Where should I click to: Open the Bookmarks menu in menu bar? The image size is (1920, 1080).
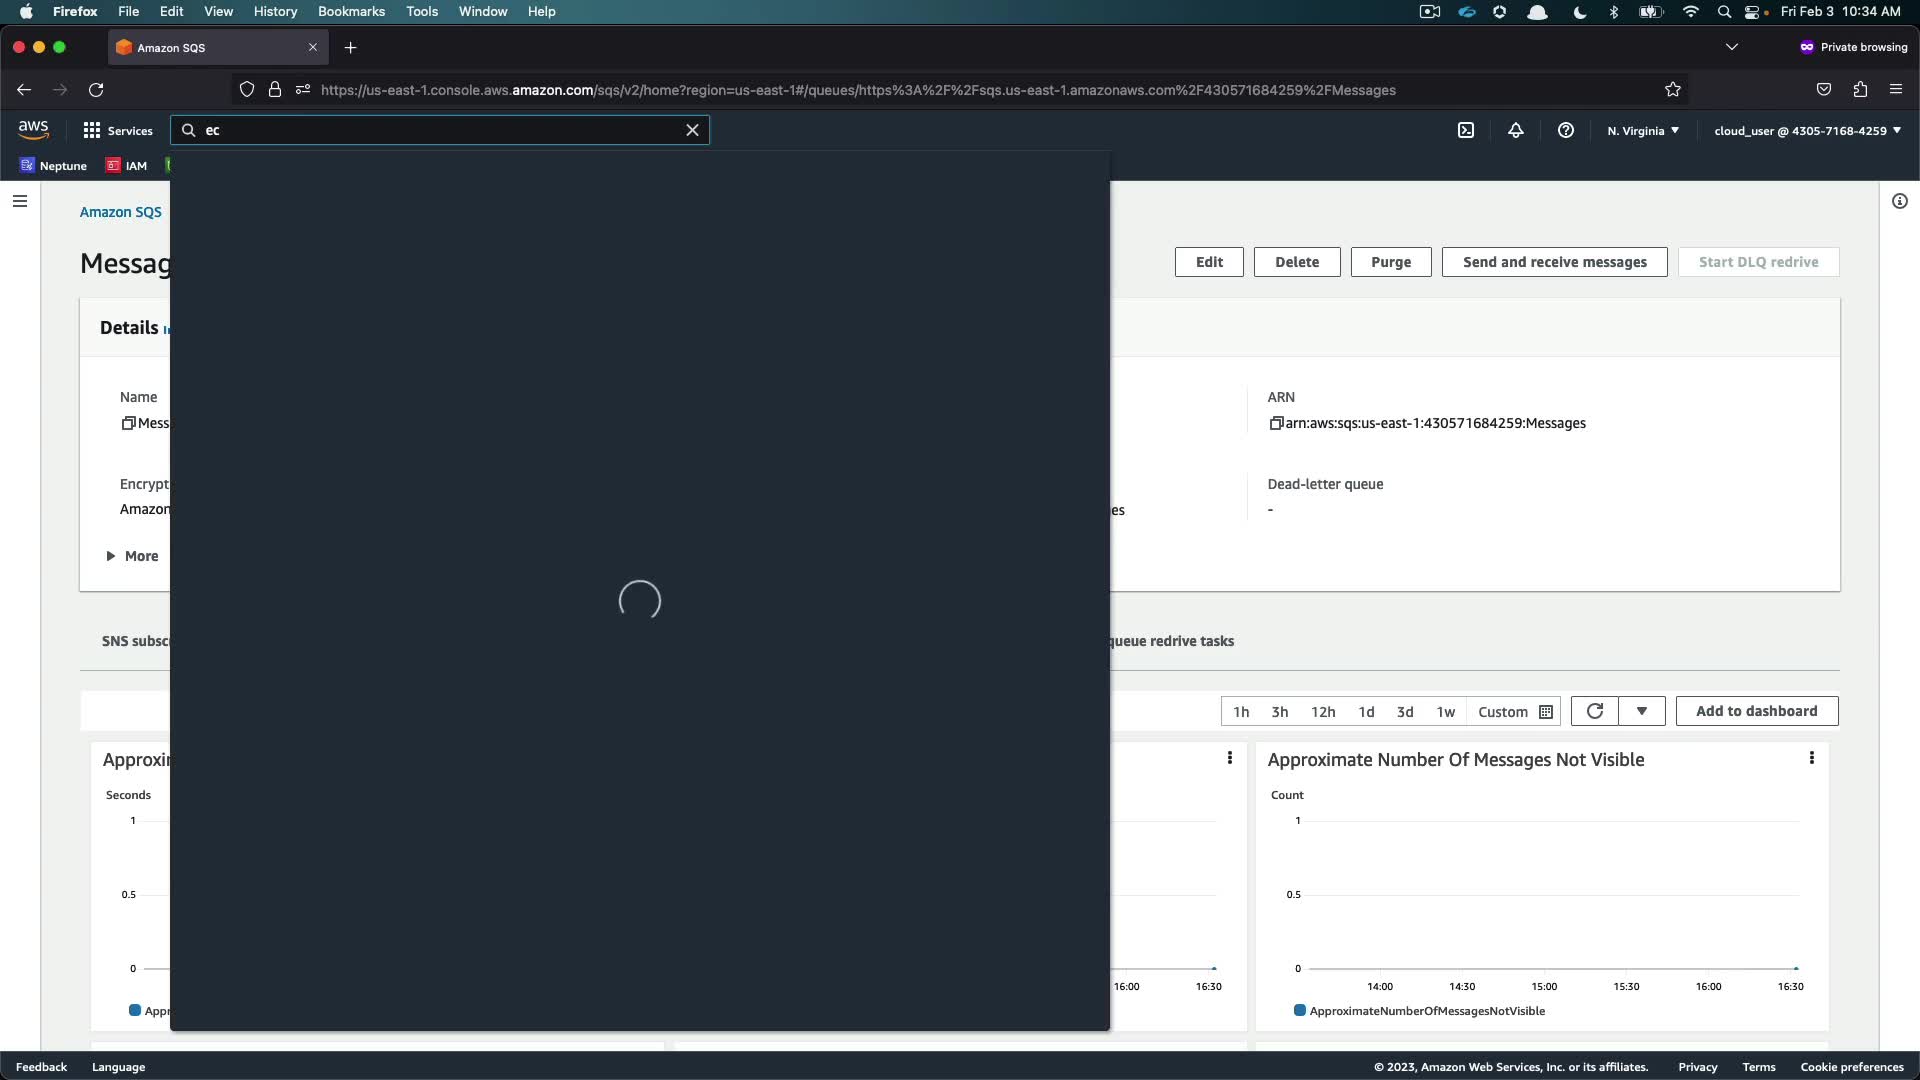pos(351,11)
